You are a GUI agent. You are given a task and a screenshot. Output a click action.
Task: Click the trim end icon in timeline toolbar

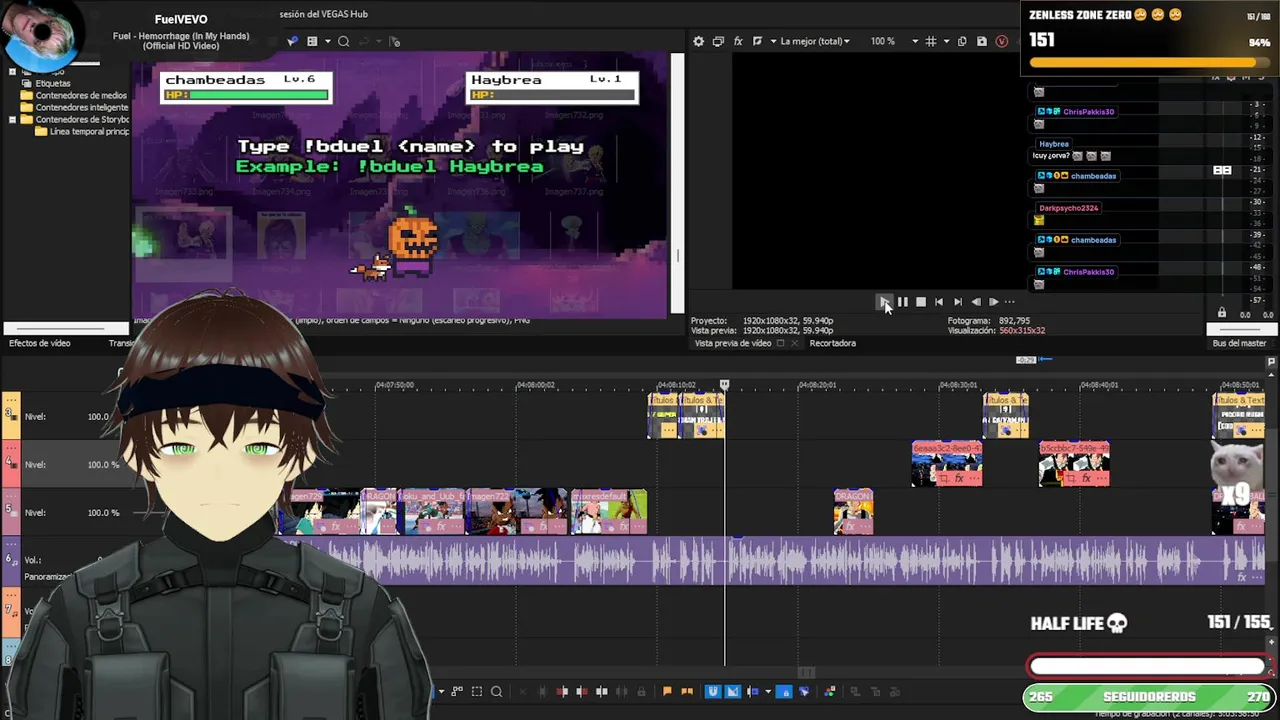[582, 691]
